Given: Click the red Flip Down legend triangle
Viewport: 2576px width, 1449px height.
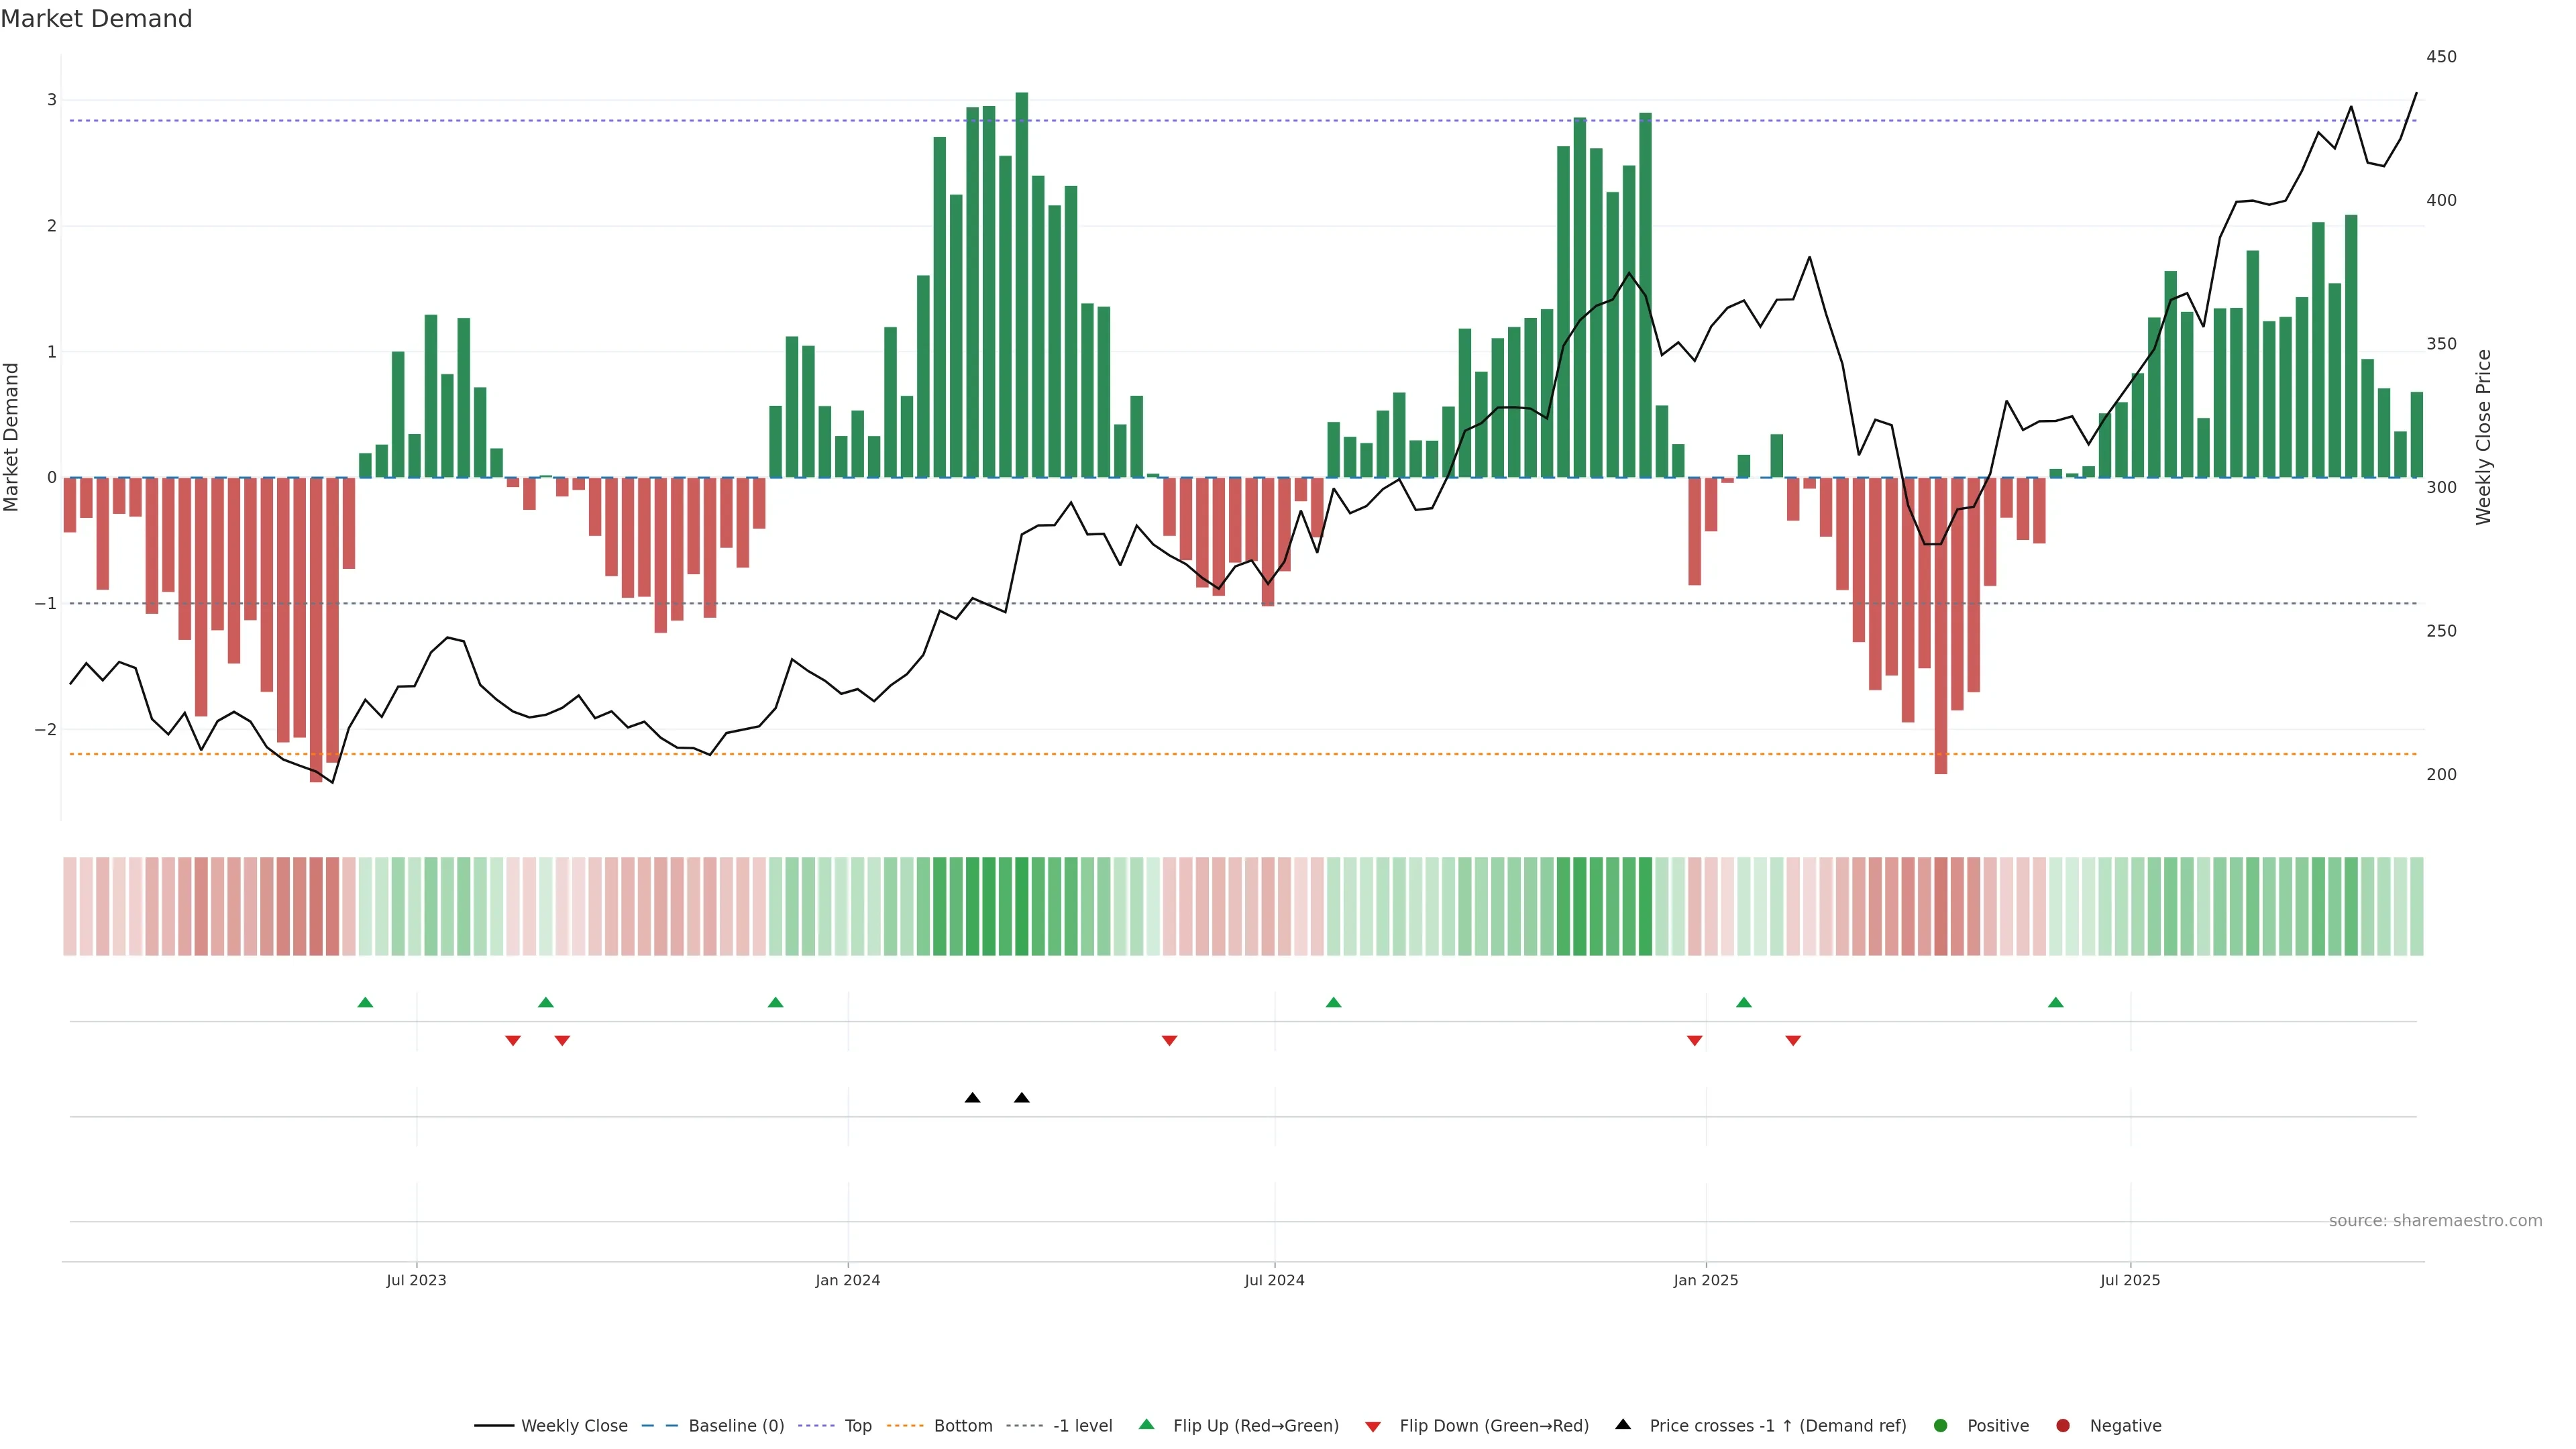Looking at the screenshot, I should (x=1373, y=1427).
